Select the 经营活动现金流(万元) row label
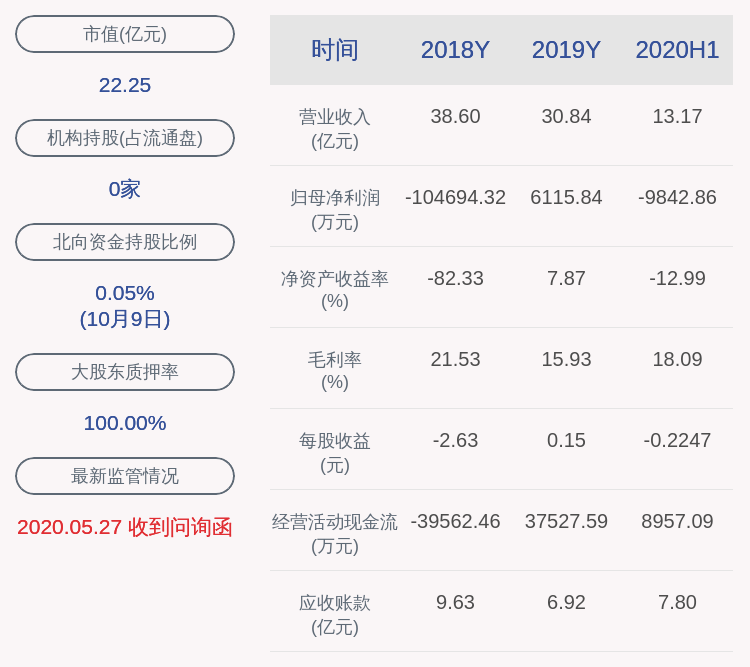Viewport: 750px width, 667px height. click(x=334, y=534)
